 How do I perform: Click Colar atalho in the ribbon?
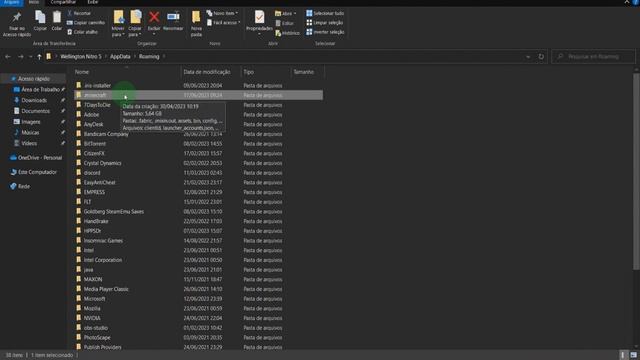(82, 32)
